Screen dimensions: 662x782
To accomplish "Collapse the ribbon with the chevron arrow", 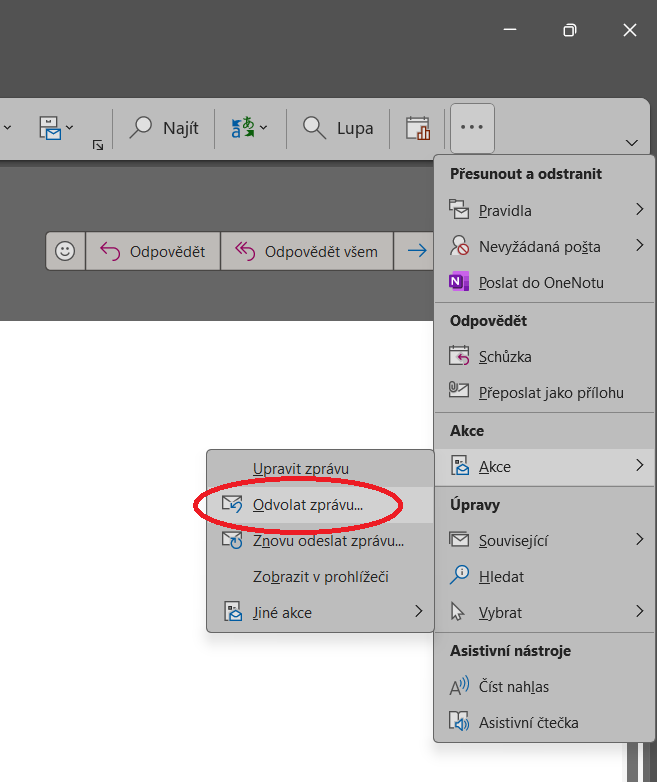I will pos(631,143).
